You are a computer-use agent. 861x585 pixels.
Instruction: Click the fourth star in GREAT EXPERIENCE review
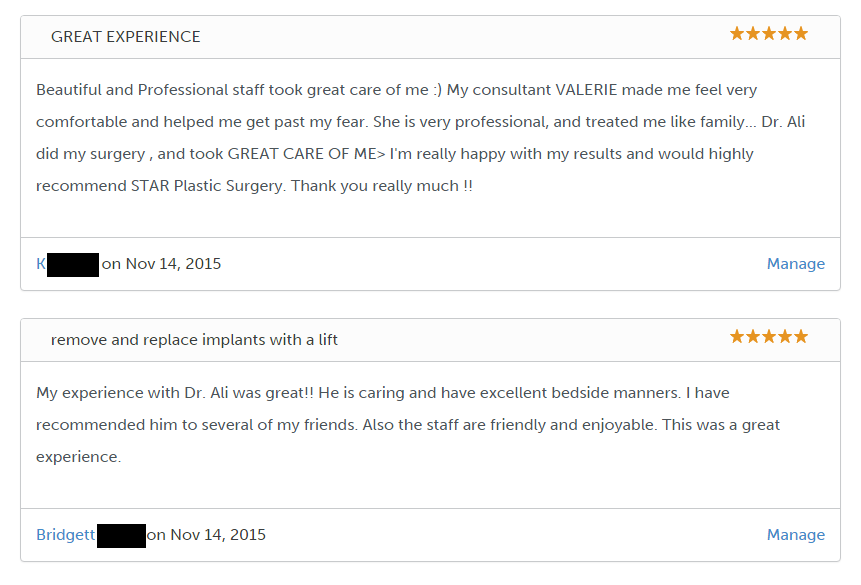pos(785,34)
